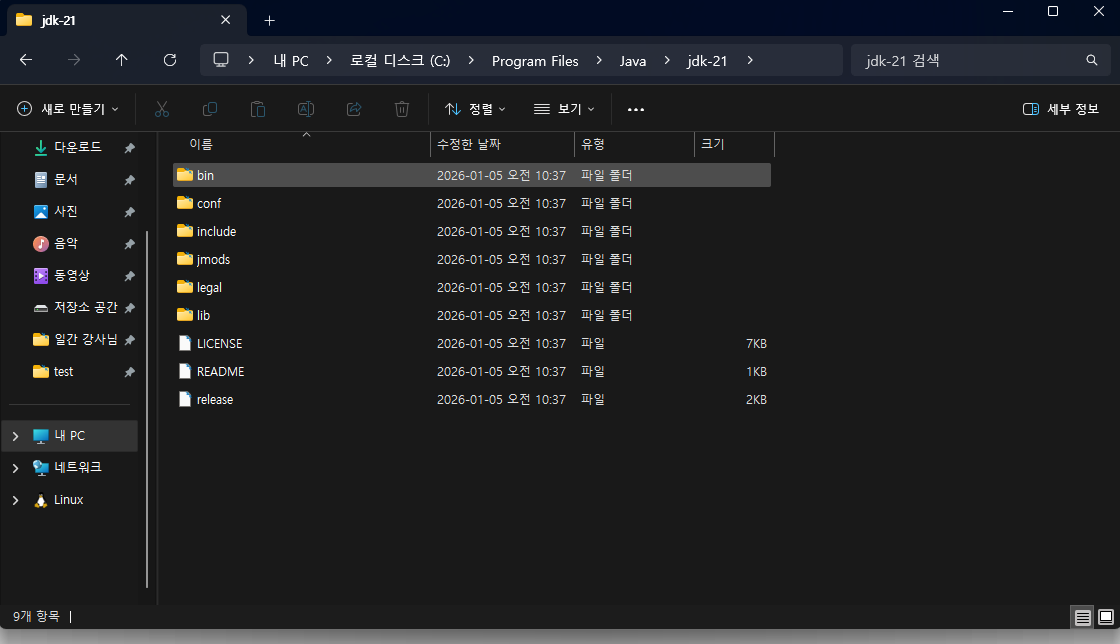This screenshot has width=1120, height=644.
Task: Click the forward navigation arrow
Action: (74, 60)
